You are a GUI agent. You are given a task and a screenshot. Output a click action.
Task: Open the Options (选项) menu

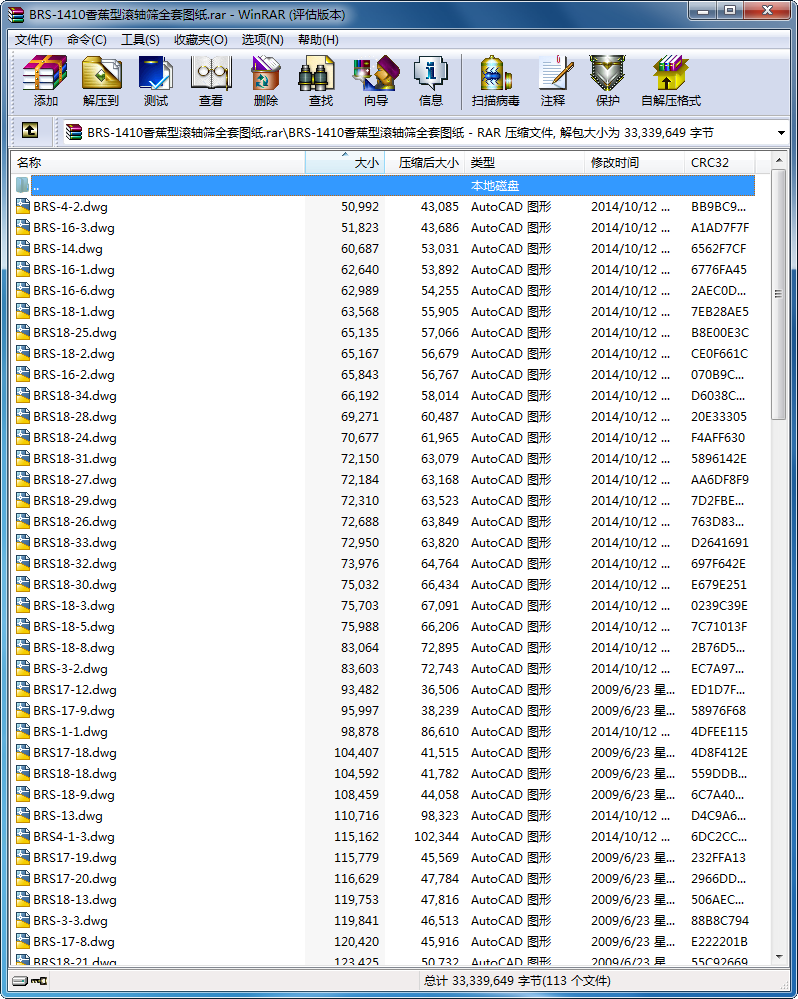point(262,40)
